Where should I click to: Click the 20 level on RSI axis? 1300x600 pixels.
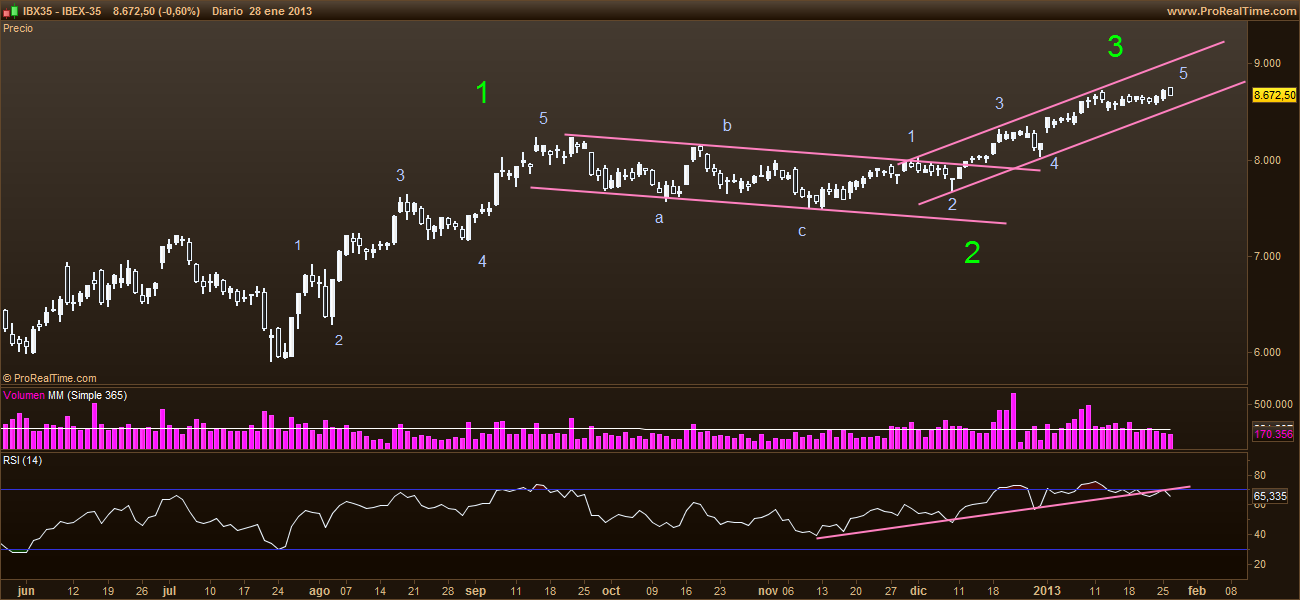1262,565
